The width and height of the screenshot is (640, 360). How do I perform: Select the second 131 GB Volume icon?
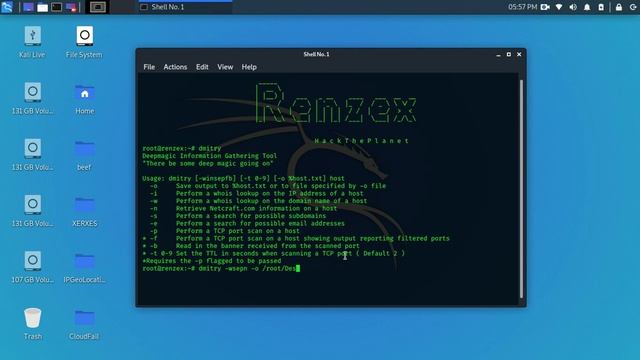(32, 154)
